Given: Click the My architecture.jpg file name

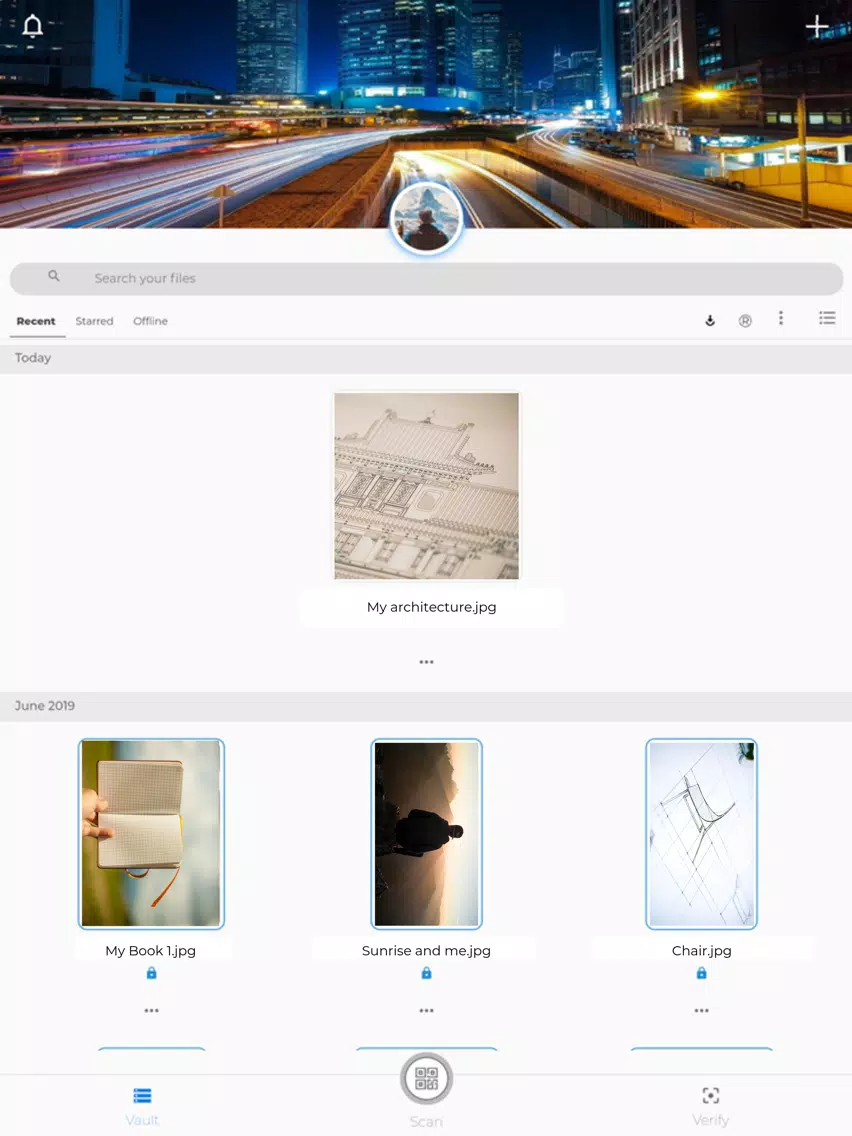Looking at the screenshot, I should (431, 607).
